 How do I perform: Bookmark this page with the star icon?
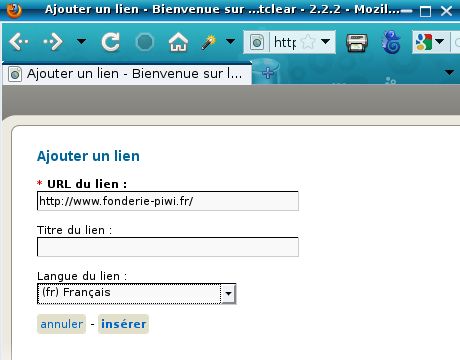308,42
